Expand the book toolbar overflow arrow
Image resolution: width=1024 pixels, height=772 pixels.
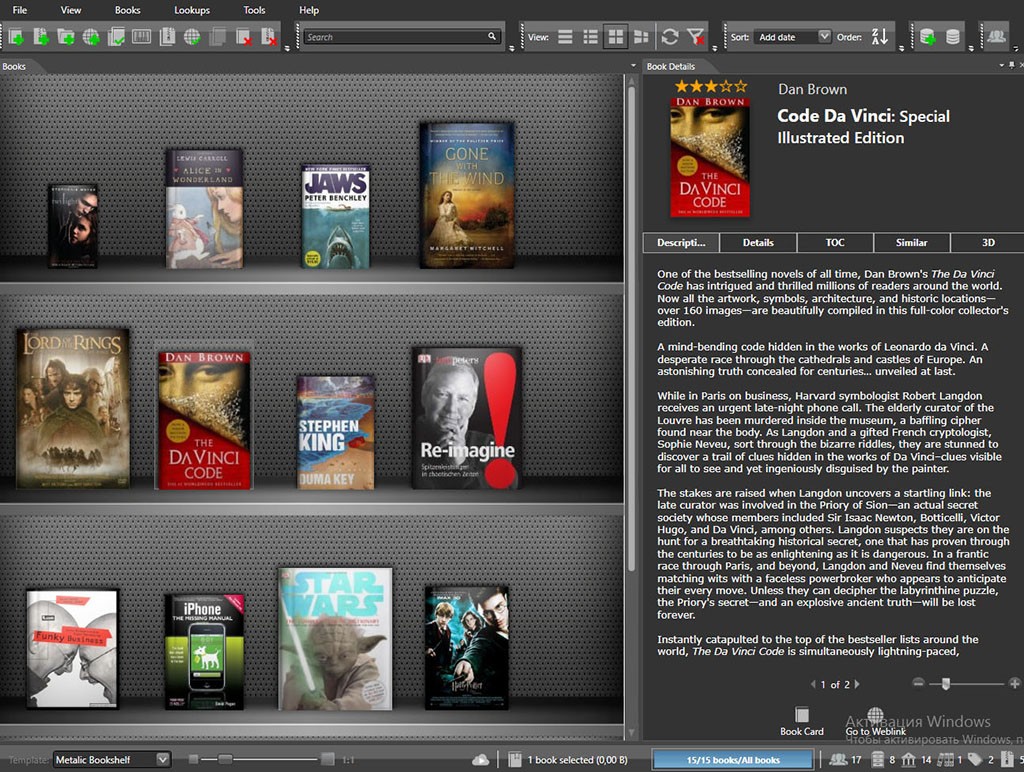(287, 48)
